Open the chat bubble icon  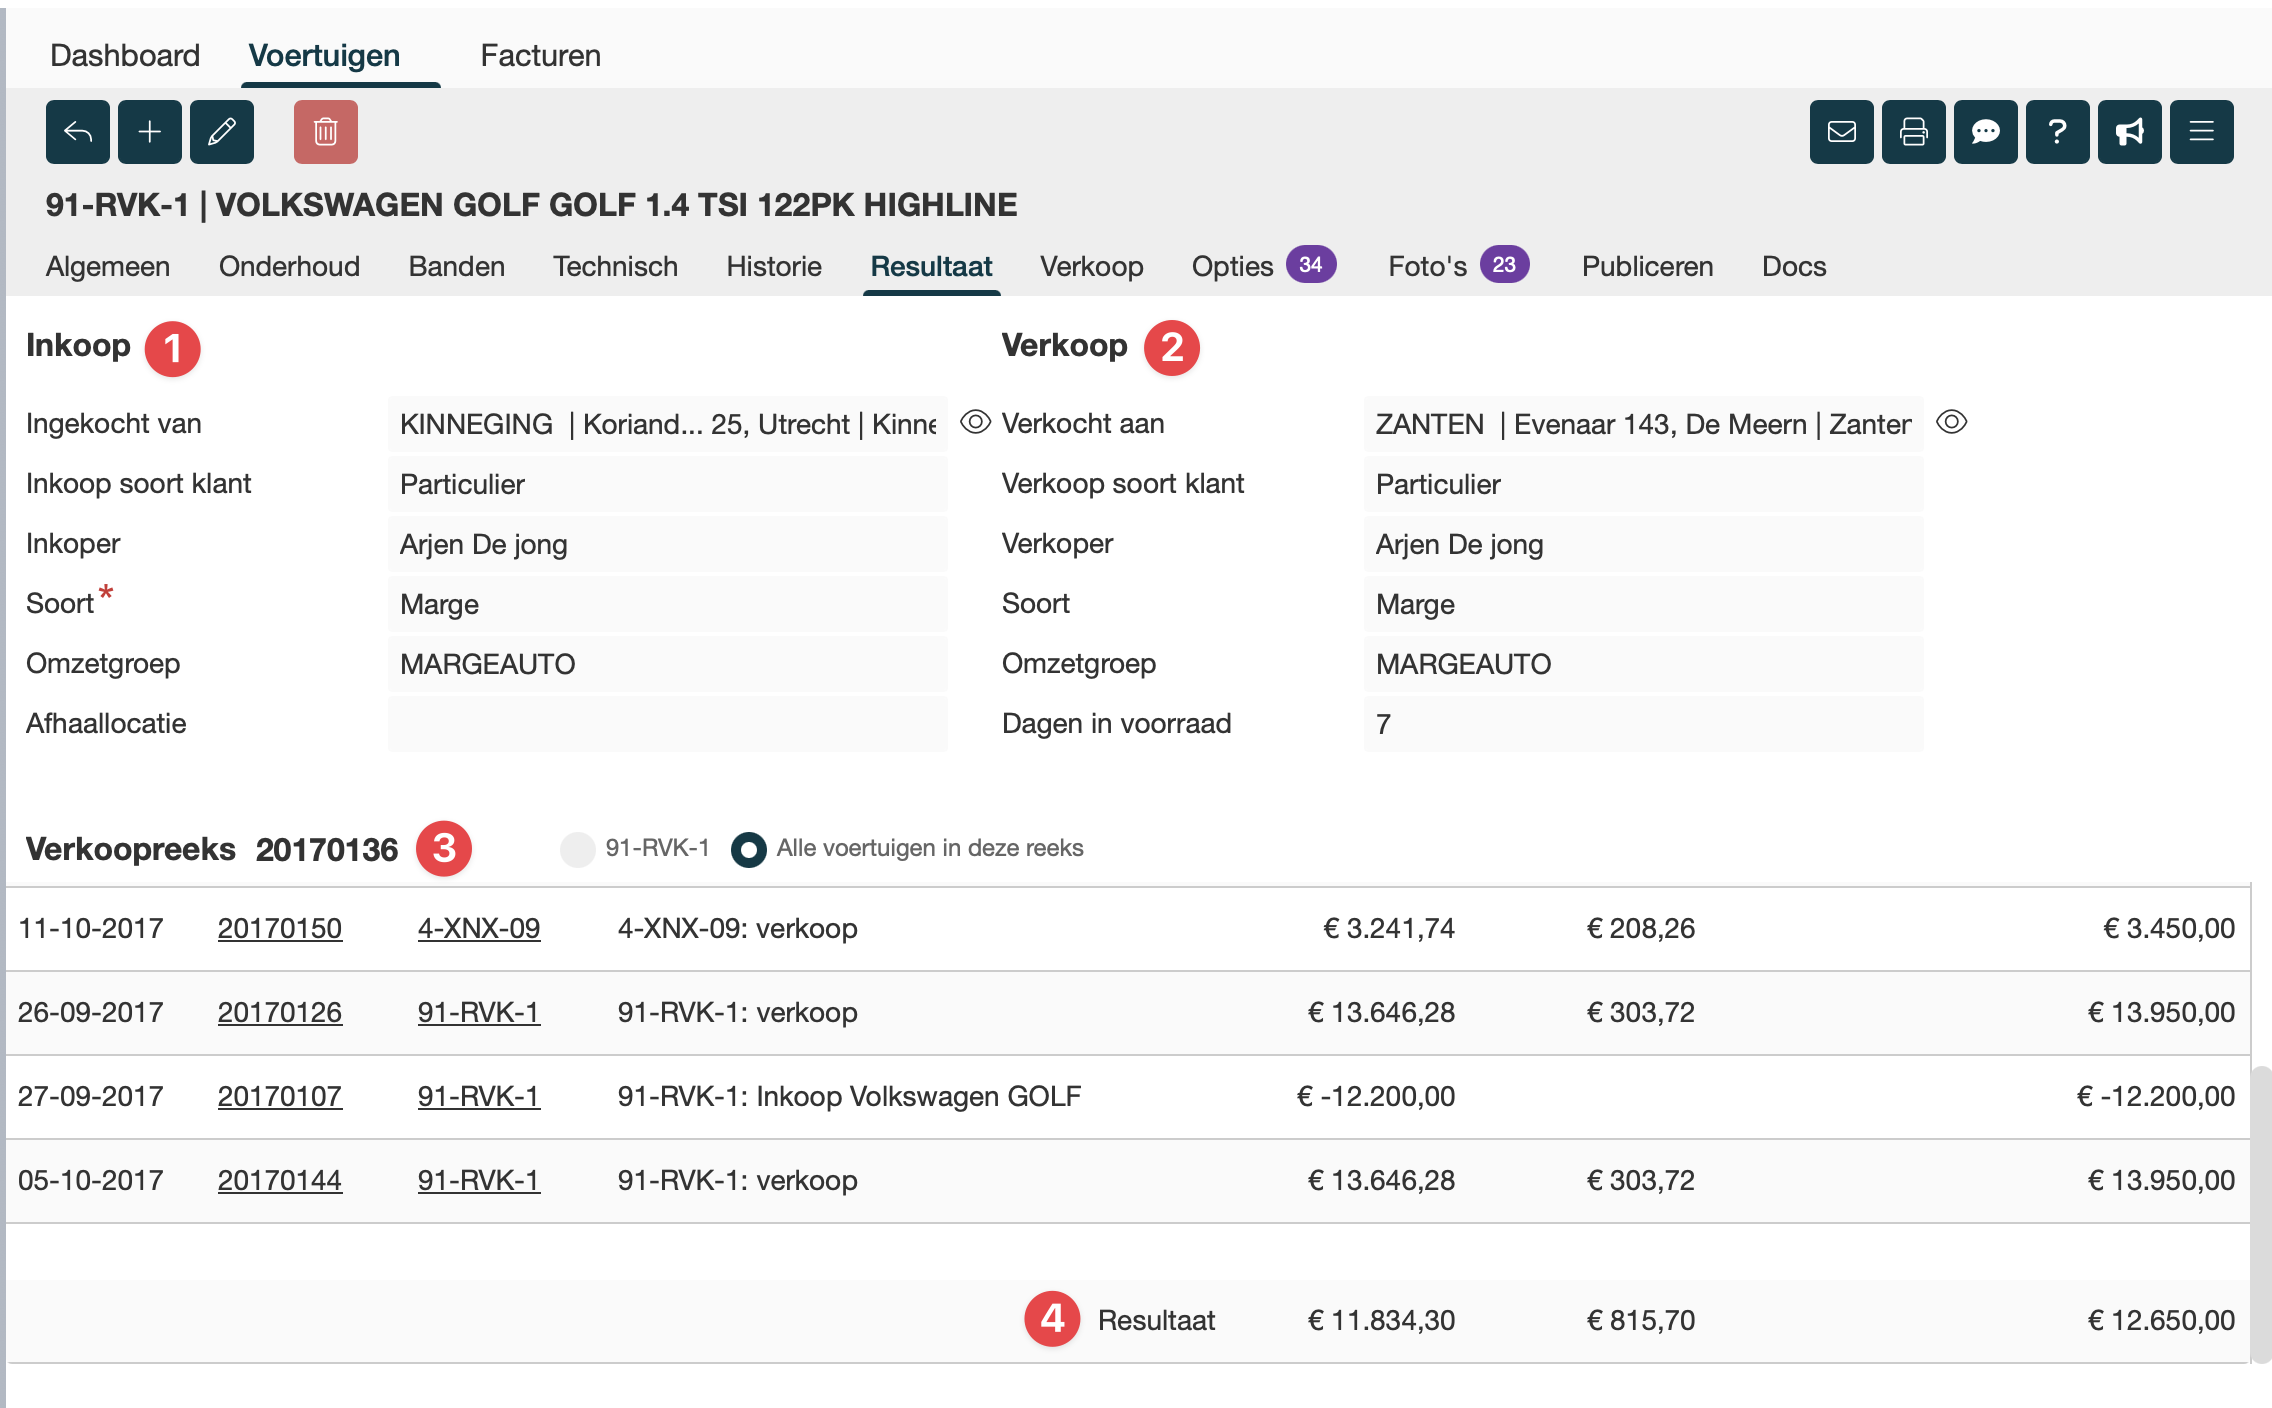tap(1985, 132)
